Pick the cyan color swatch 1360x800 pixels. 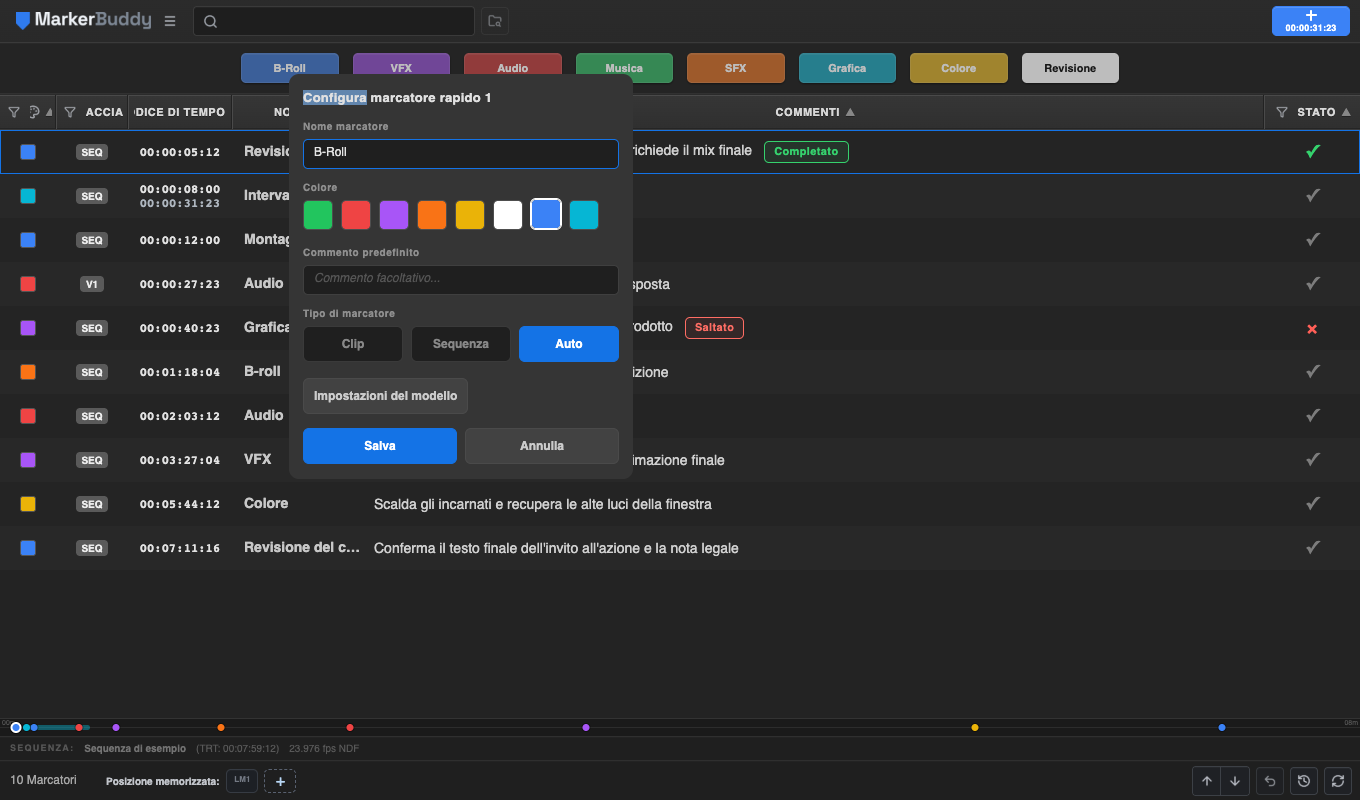584,215
